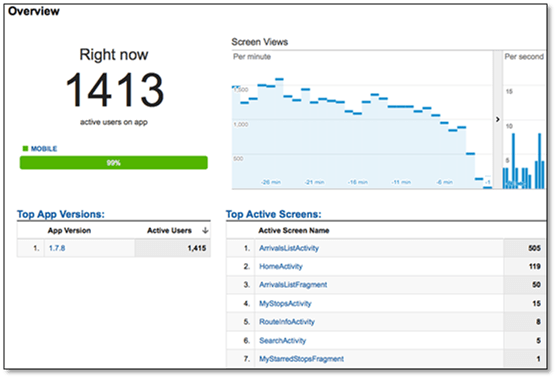Click the arrow between the Screen Views charts

(x=497, y=119)
